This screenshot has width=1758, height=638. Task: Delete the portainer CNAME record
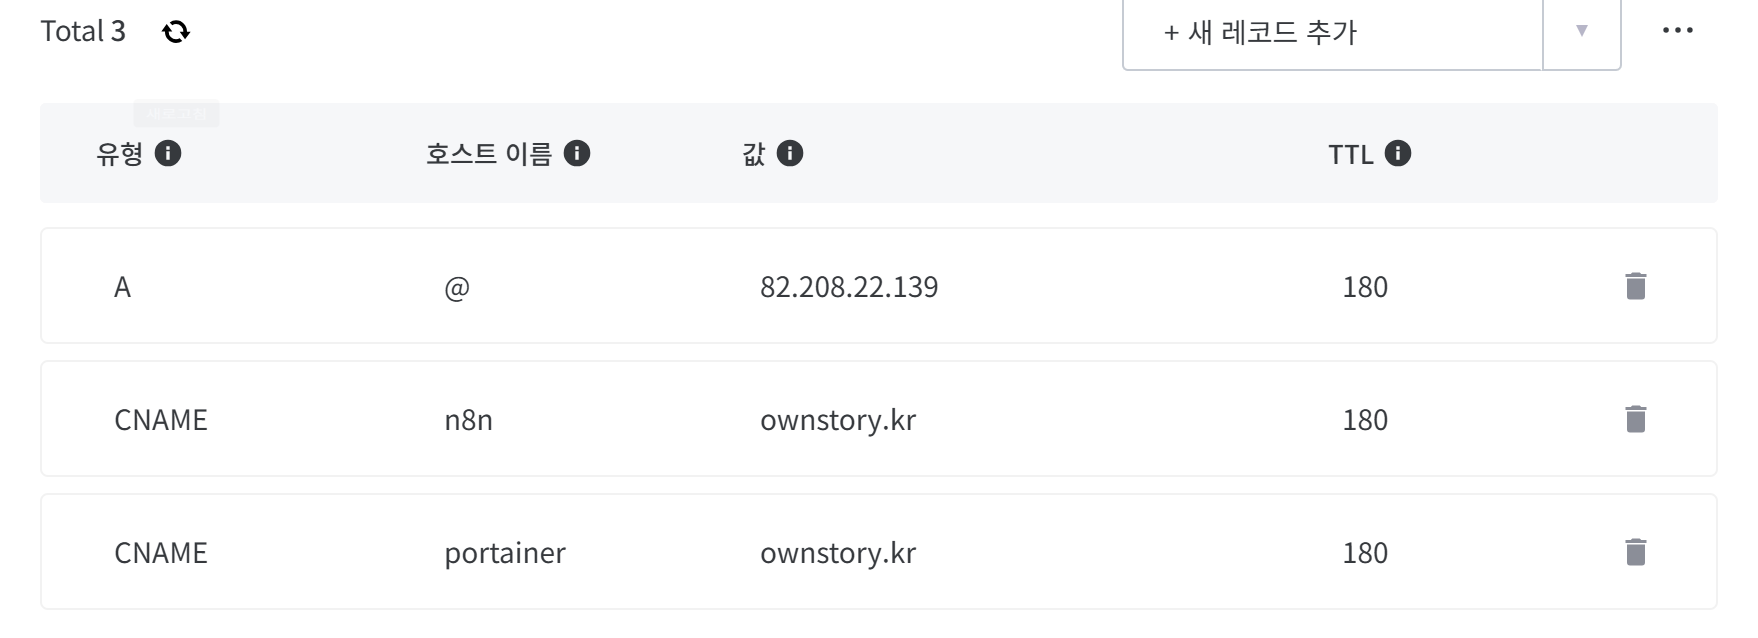coord(1635,552)
